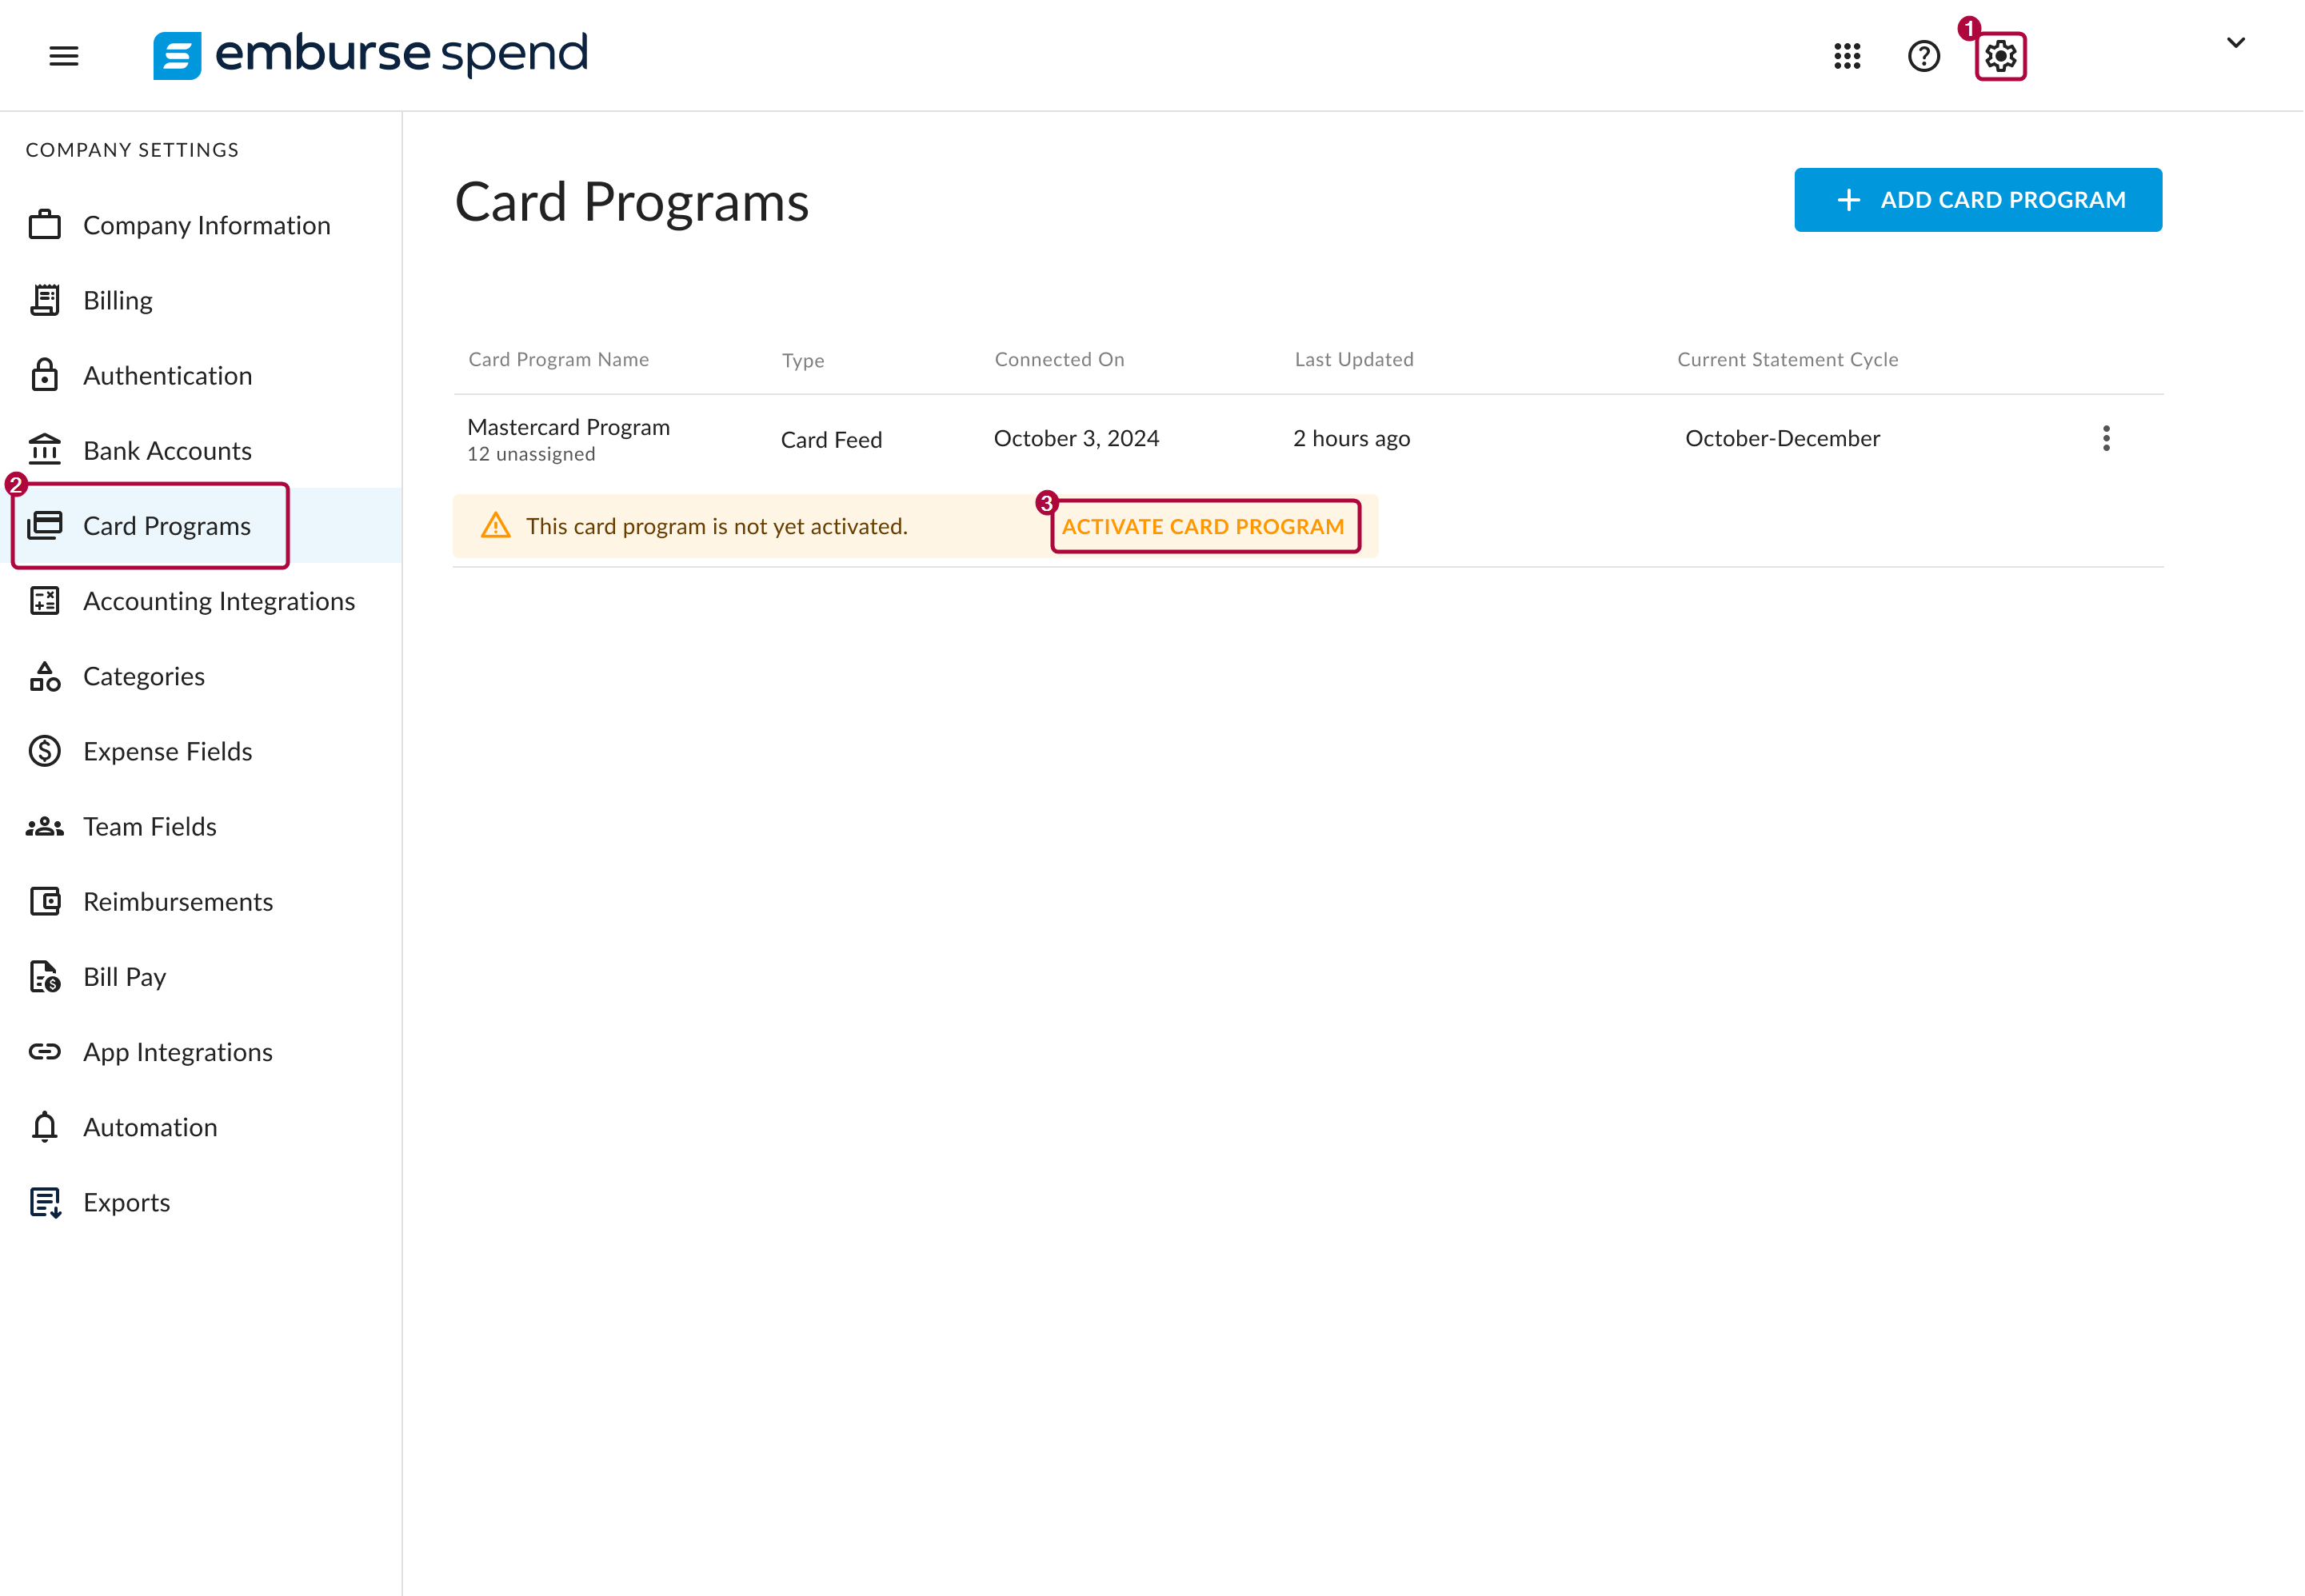This screenshot has width=2305, height=1596.
Task: Open the three-dot menu on Mastercard Program row
Action: (2106, 438)
